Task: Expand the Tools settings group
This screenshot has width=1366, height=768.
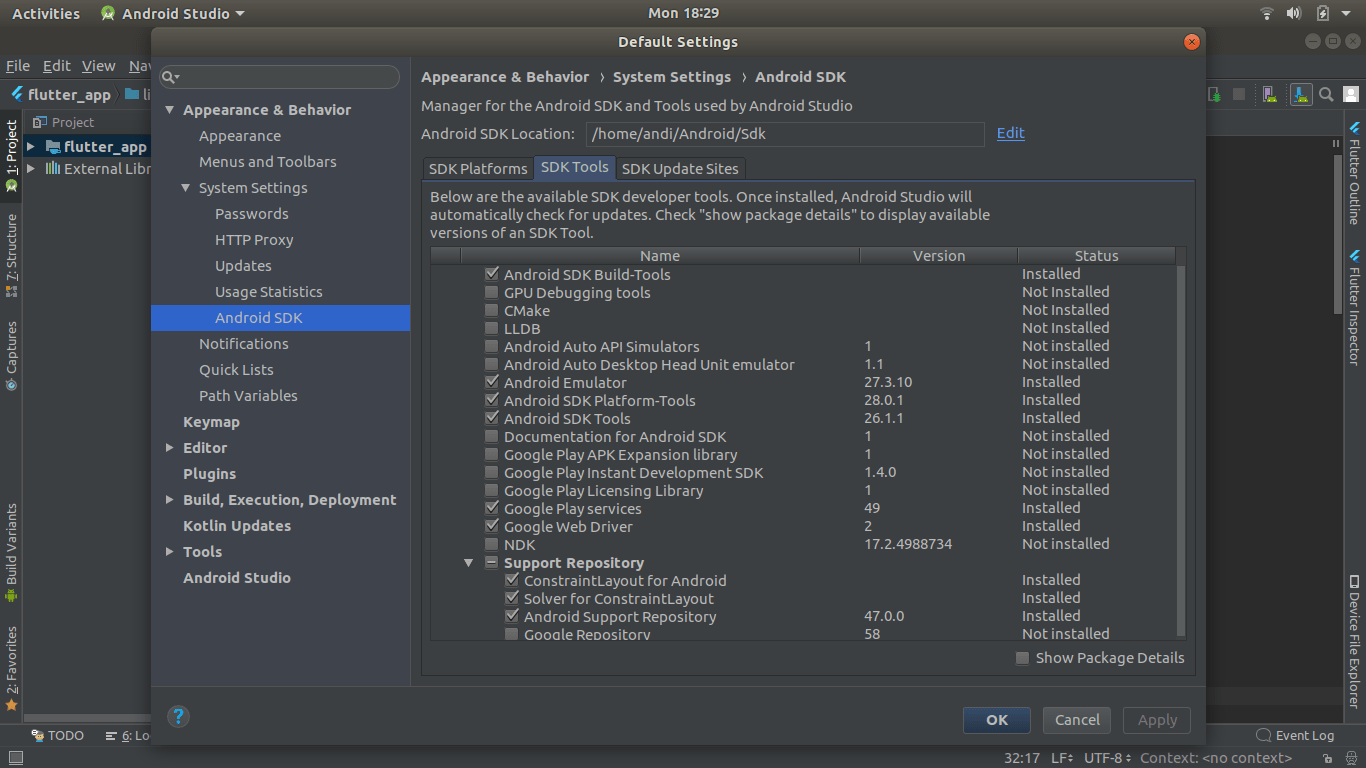Action: click(170, 552)
